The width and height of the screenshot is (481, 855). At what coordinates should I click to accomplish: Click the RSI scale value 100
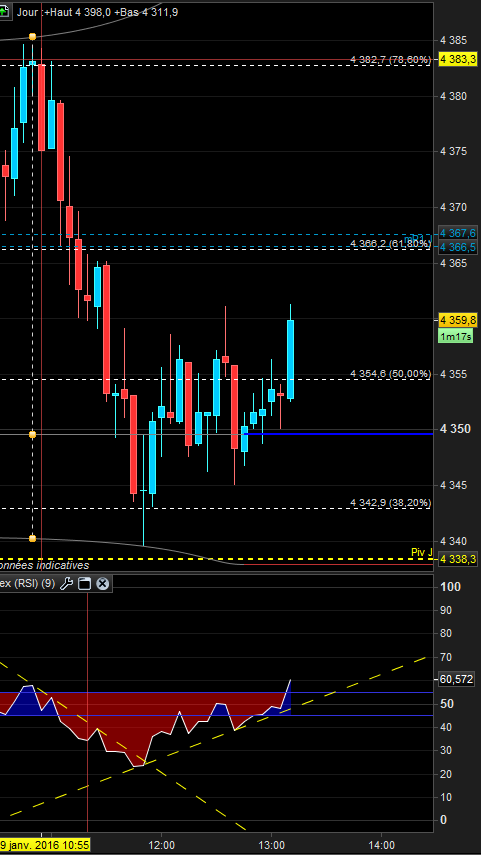coord(450,587)
